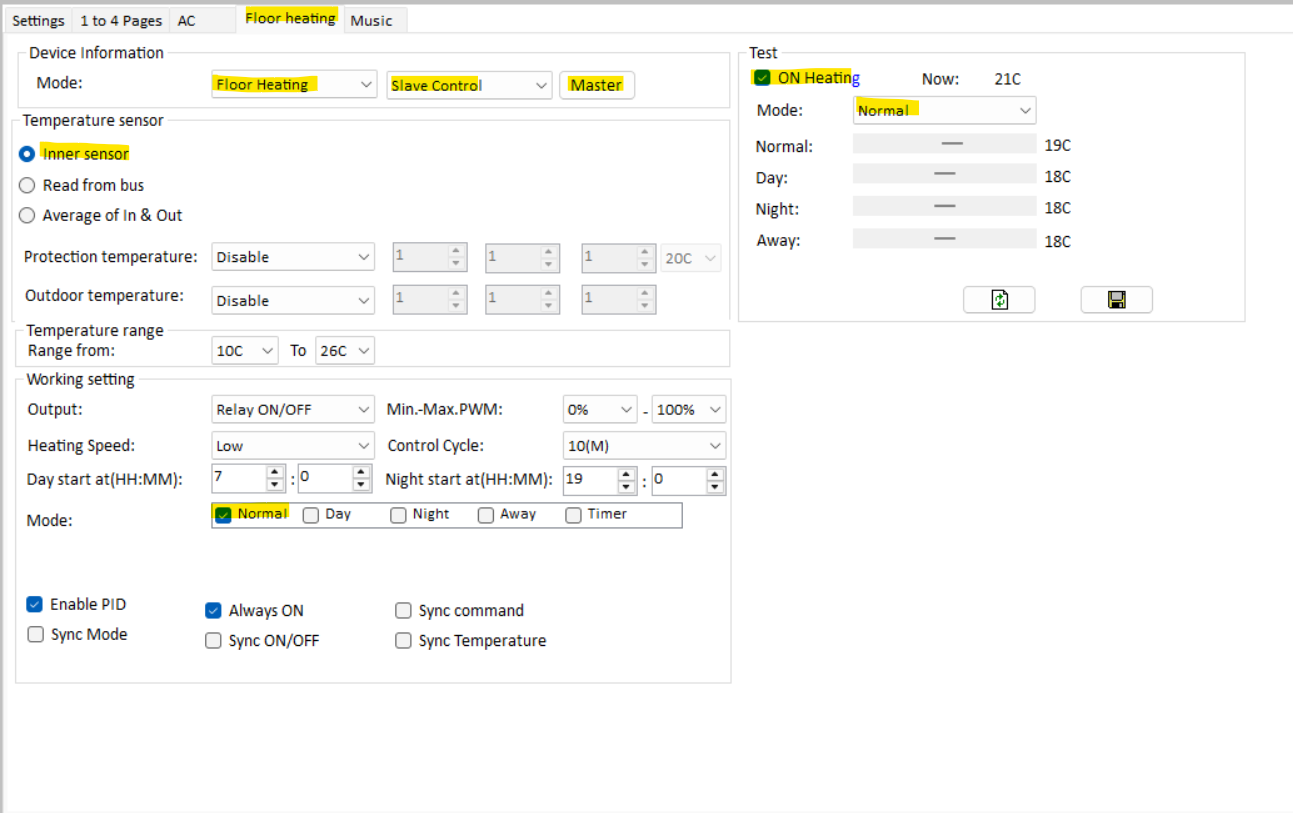The height and width of the screenshot is (813, 1293).
Task: Click the refresh icon button in Test panel
Action: [x=998, y=300]
